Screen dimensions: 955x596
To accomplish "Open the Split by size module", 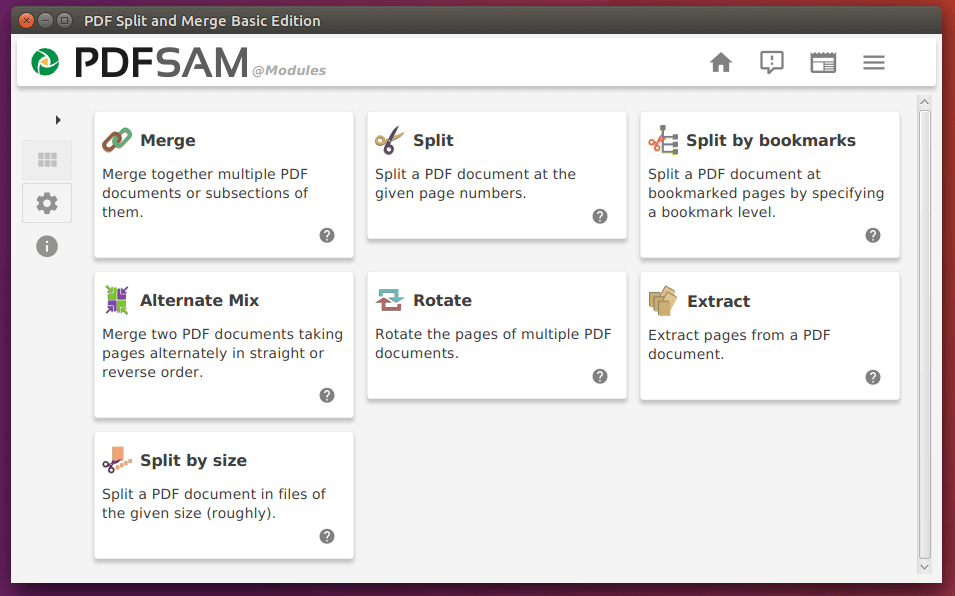I will tap(224, 495).
